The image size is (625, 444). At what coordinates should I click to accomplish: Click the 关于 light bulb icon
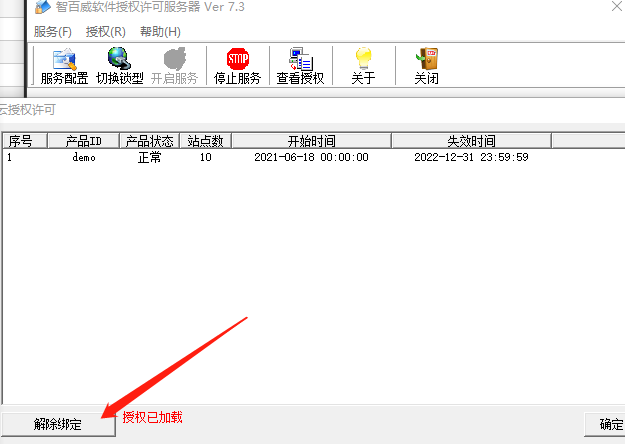pos(363,66)
